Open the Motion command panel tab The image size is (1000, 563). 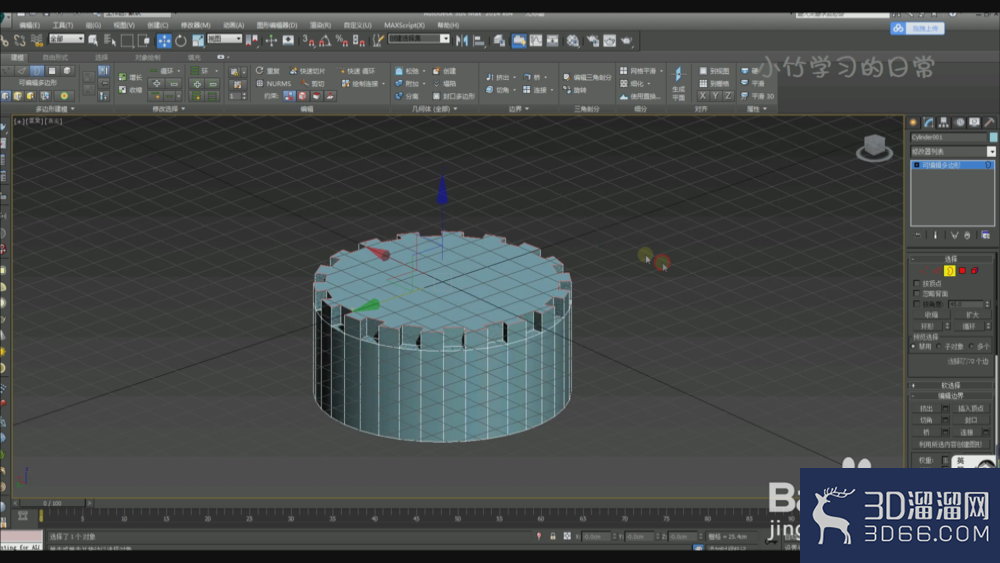959,122
